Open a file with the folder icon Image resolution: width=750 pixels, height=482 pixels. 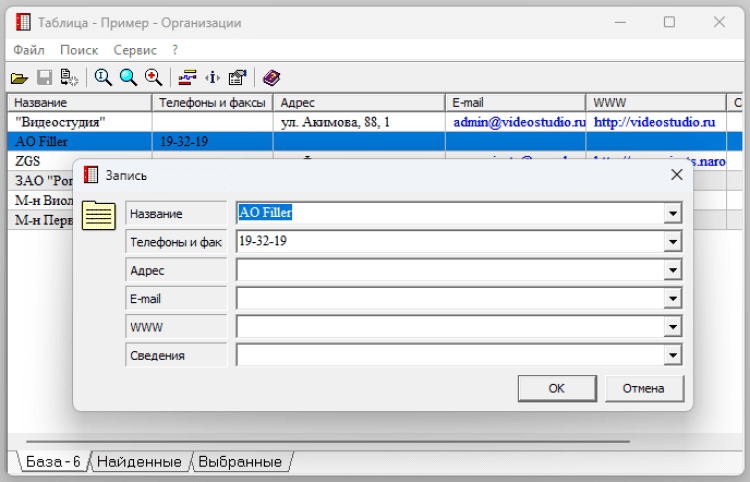[x=20, y=77]
